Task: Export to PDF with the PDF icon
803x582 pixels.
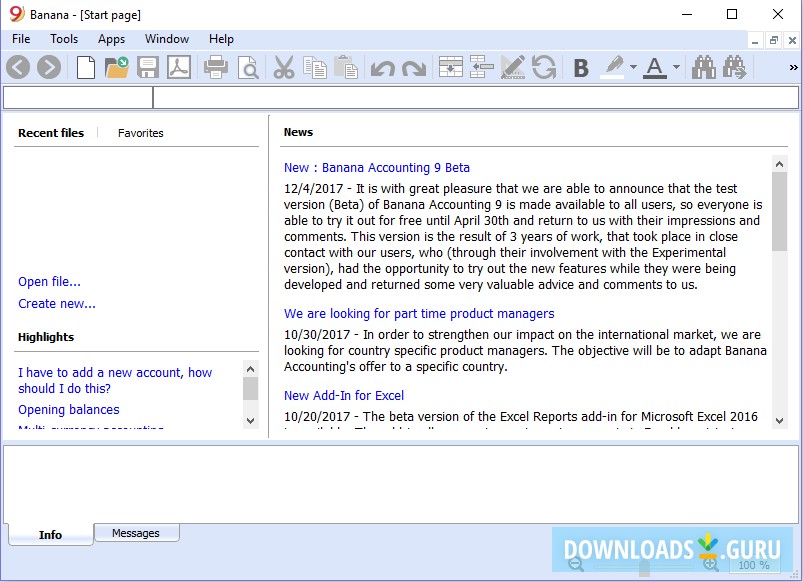Action: 179,67
